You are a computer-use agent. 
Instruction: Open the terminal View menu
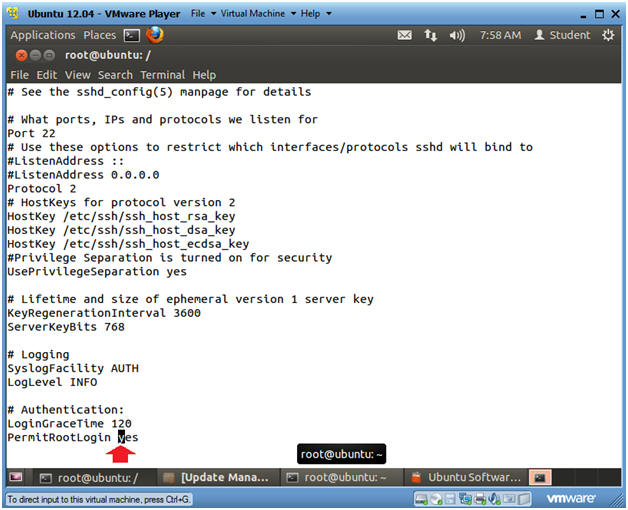[x=78, y=75]
